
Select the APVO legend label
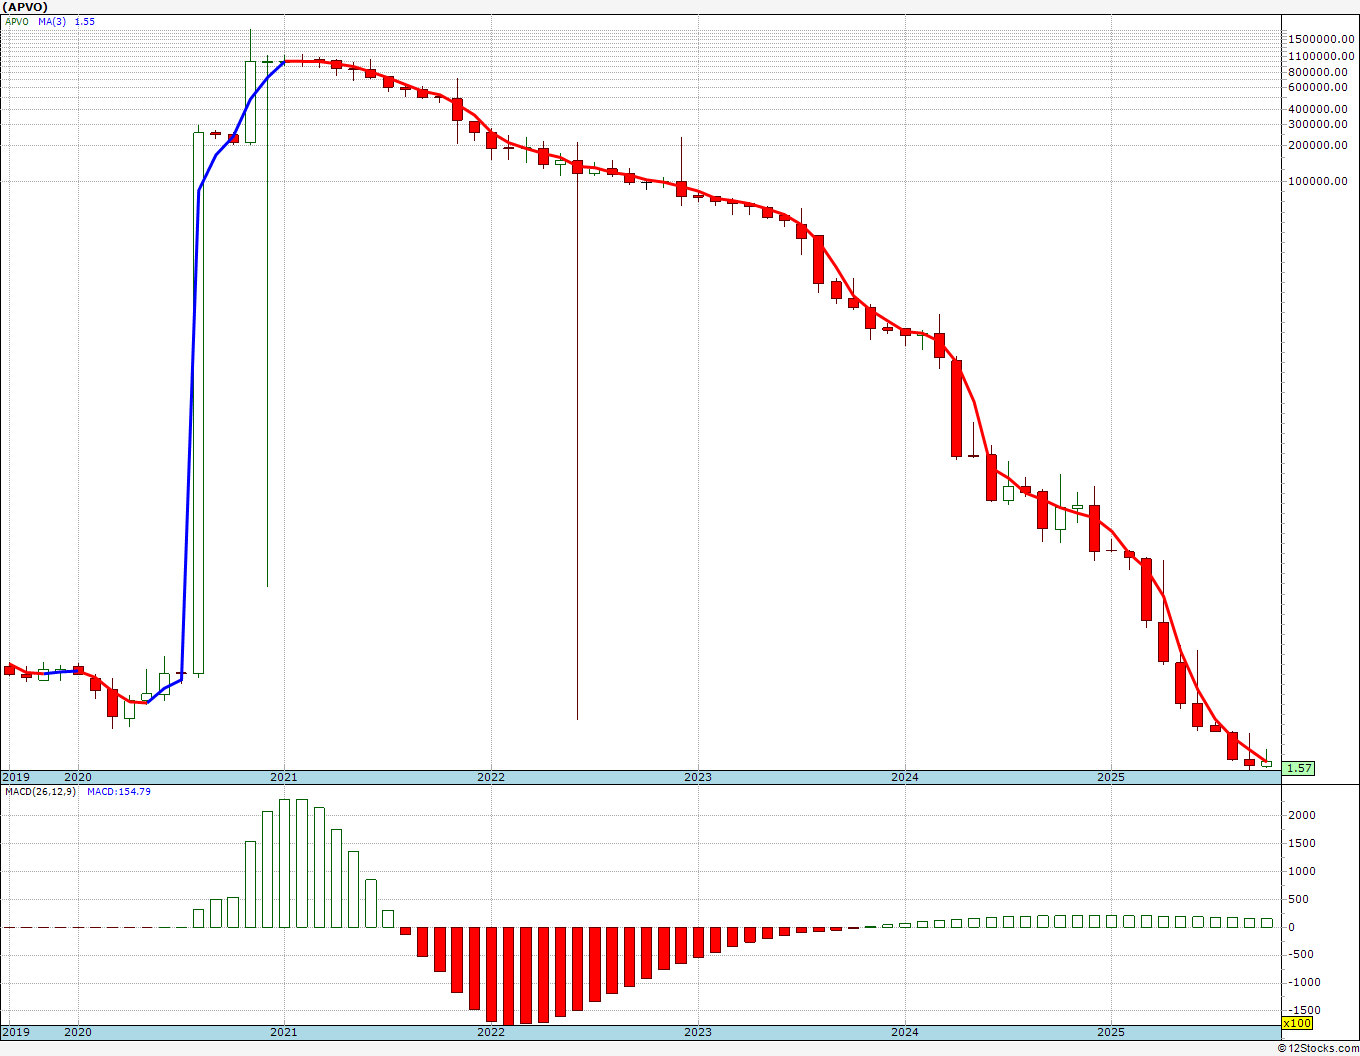[x=16, y=21]
